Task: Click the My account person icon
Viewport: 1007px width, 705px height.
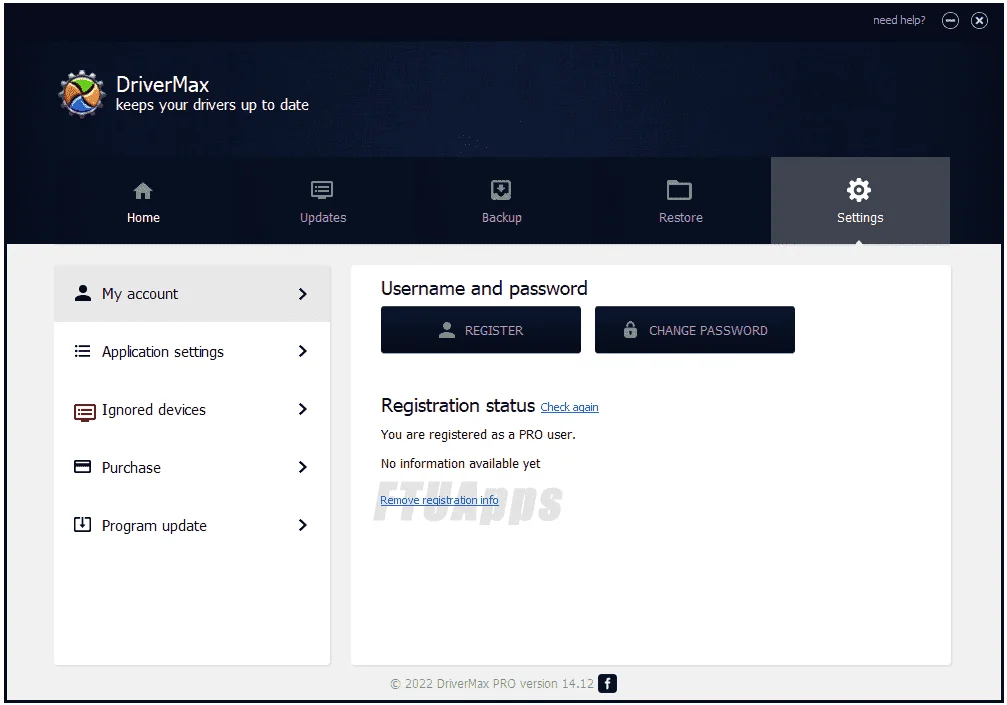Action: (x=83, y=293)
